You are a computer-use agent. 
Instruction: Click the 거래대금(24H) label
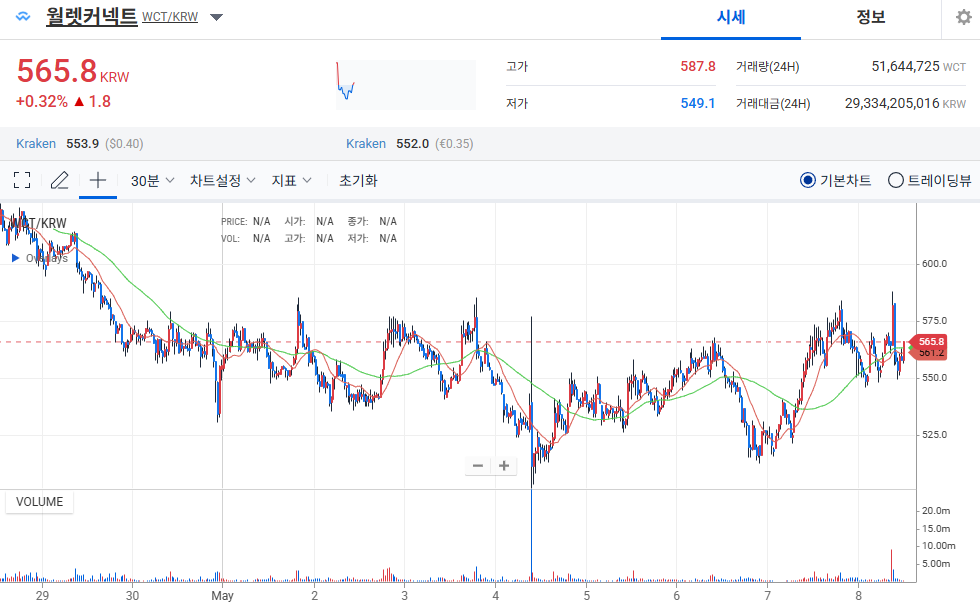773,103
